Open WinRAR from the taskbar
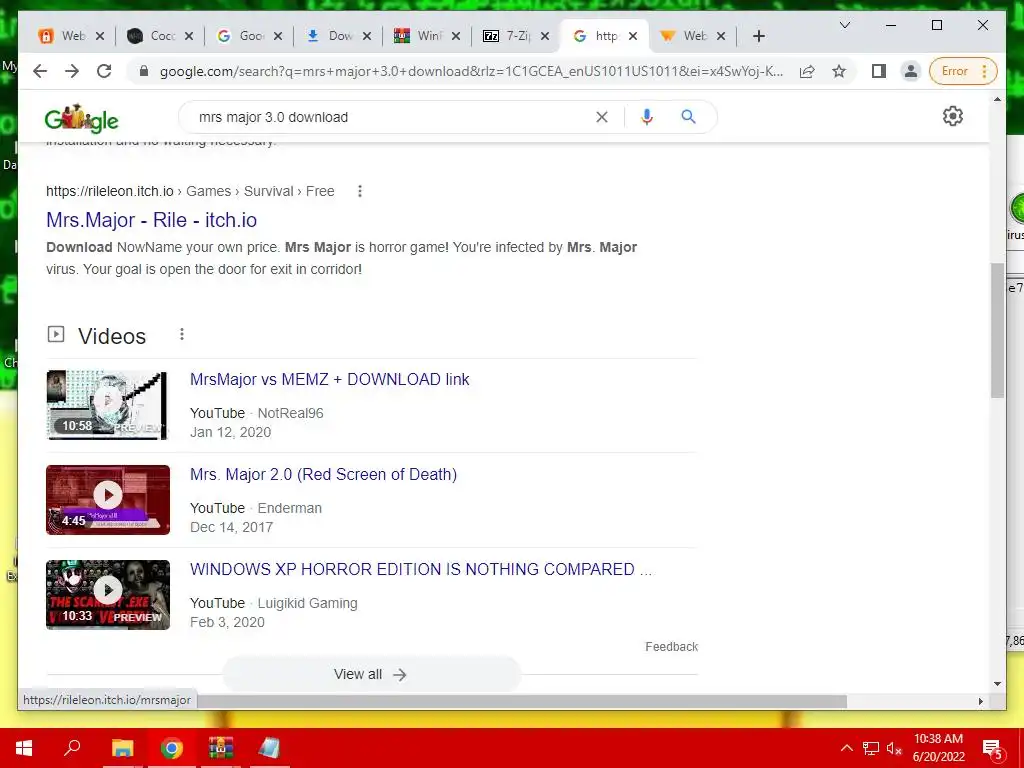Screen dimensions: 1024x768 pyautogui.click(x=221, y=748)
